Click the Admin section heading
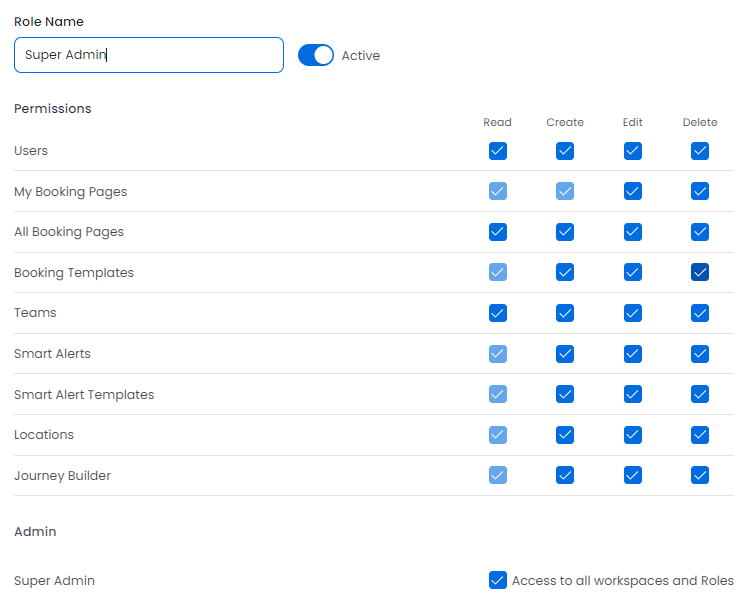Image resolution: width=749 pixels, height=614 pixels. click(35, 532)
